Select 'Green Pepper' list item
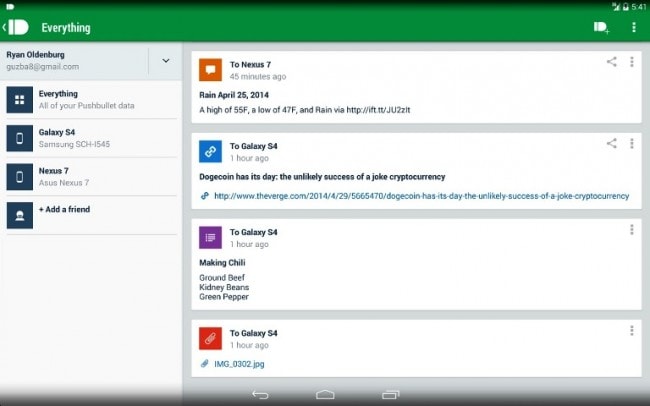Viewport: 650px width, 406px height. pyautogui.click(x=224, y=297)
